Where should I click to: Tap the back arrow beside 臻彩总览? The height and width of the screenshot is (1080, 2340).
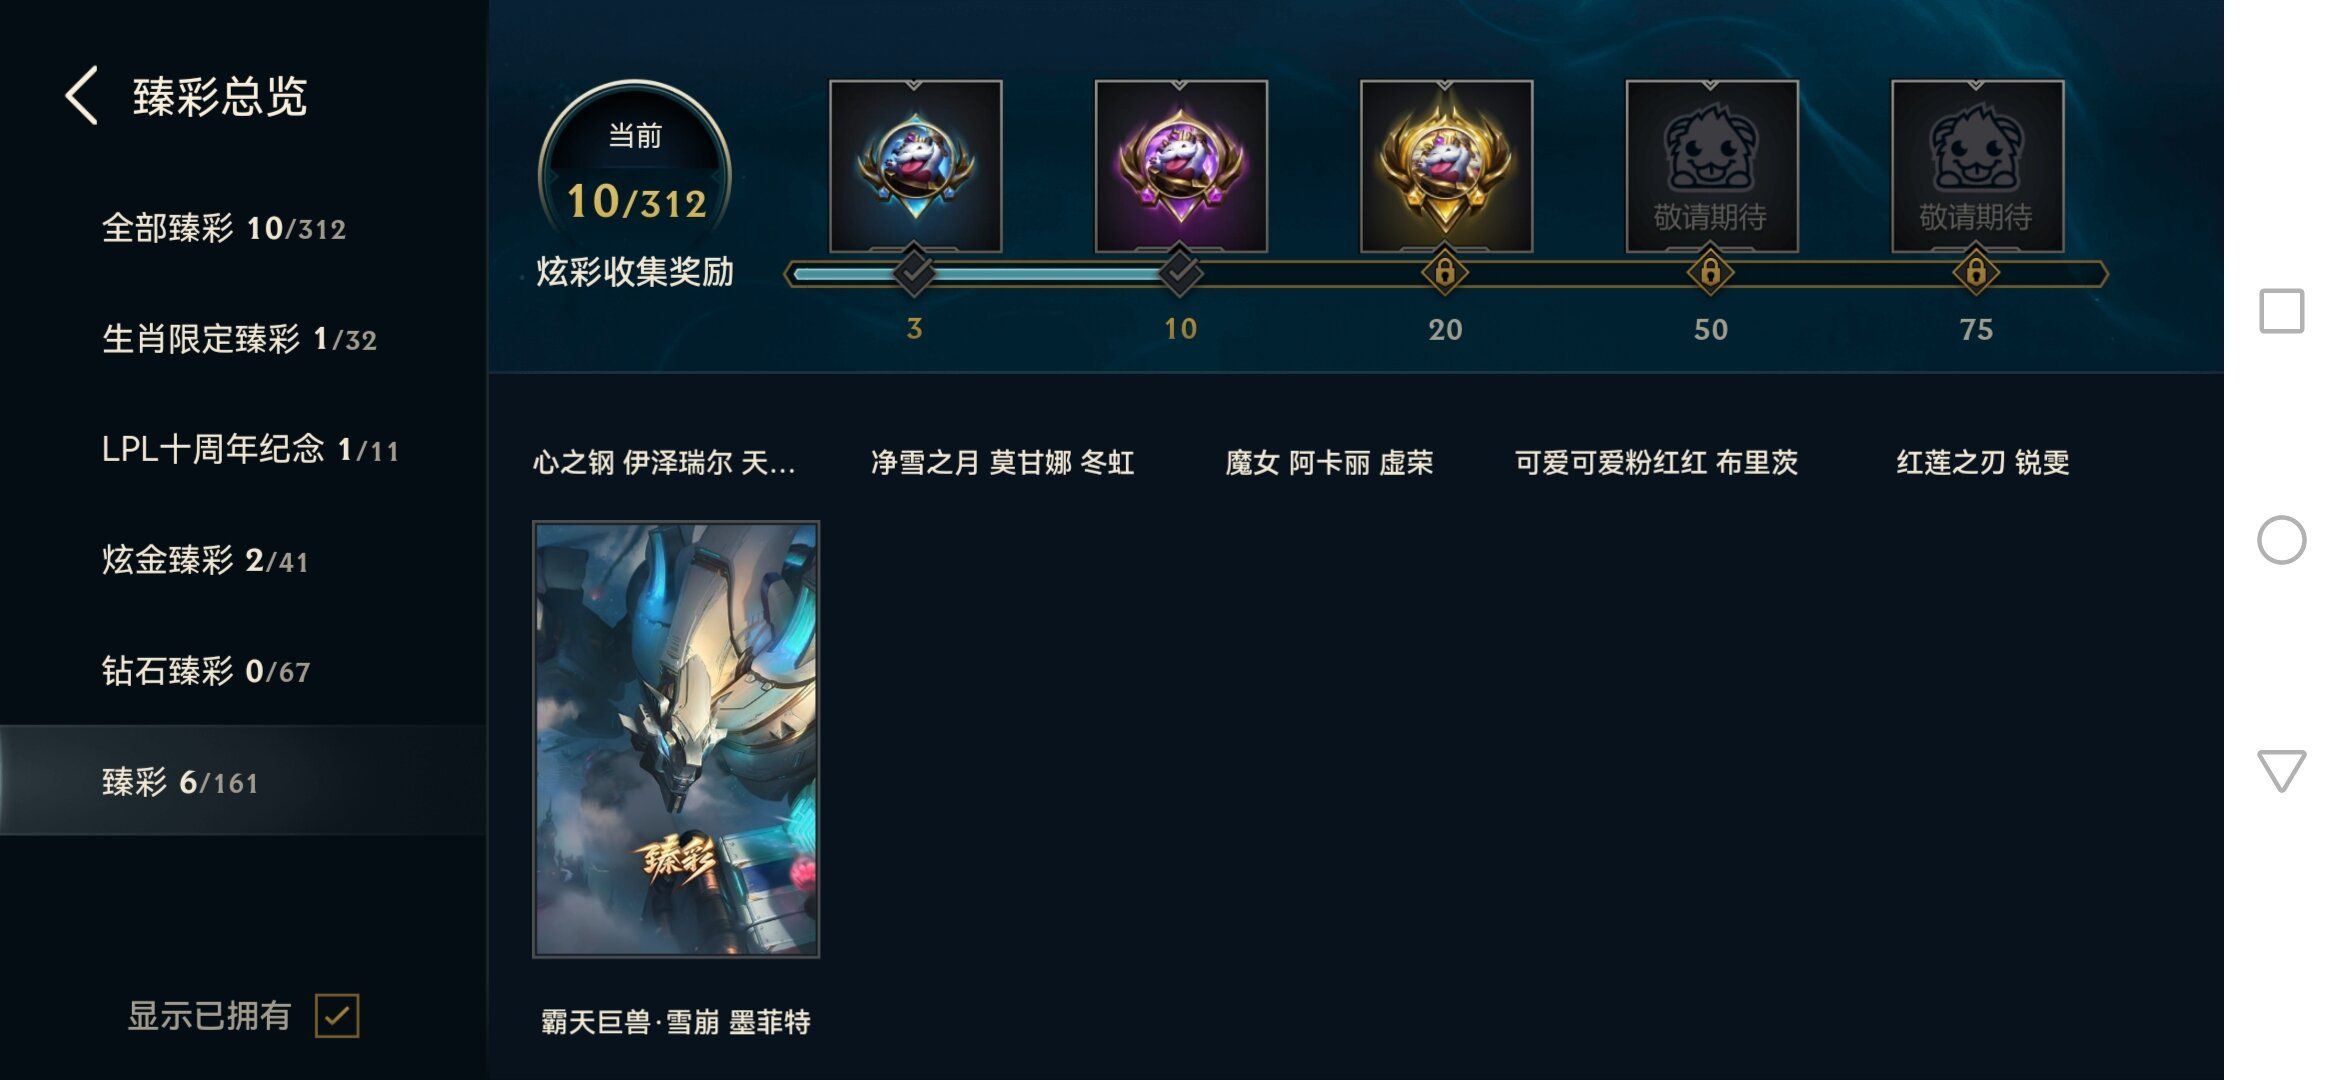point(82,96)
